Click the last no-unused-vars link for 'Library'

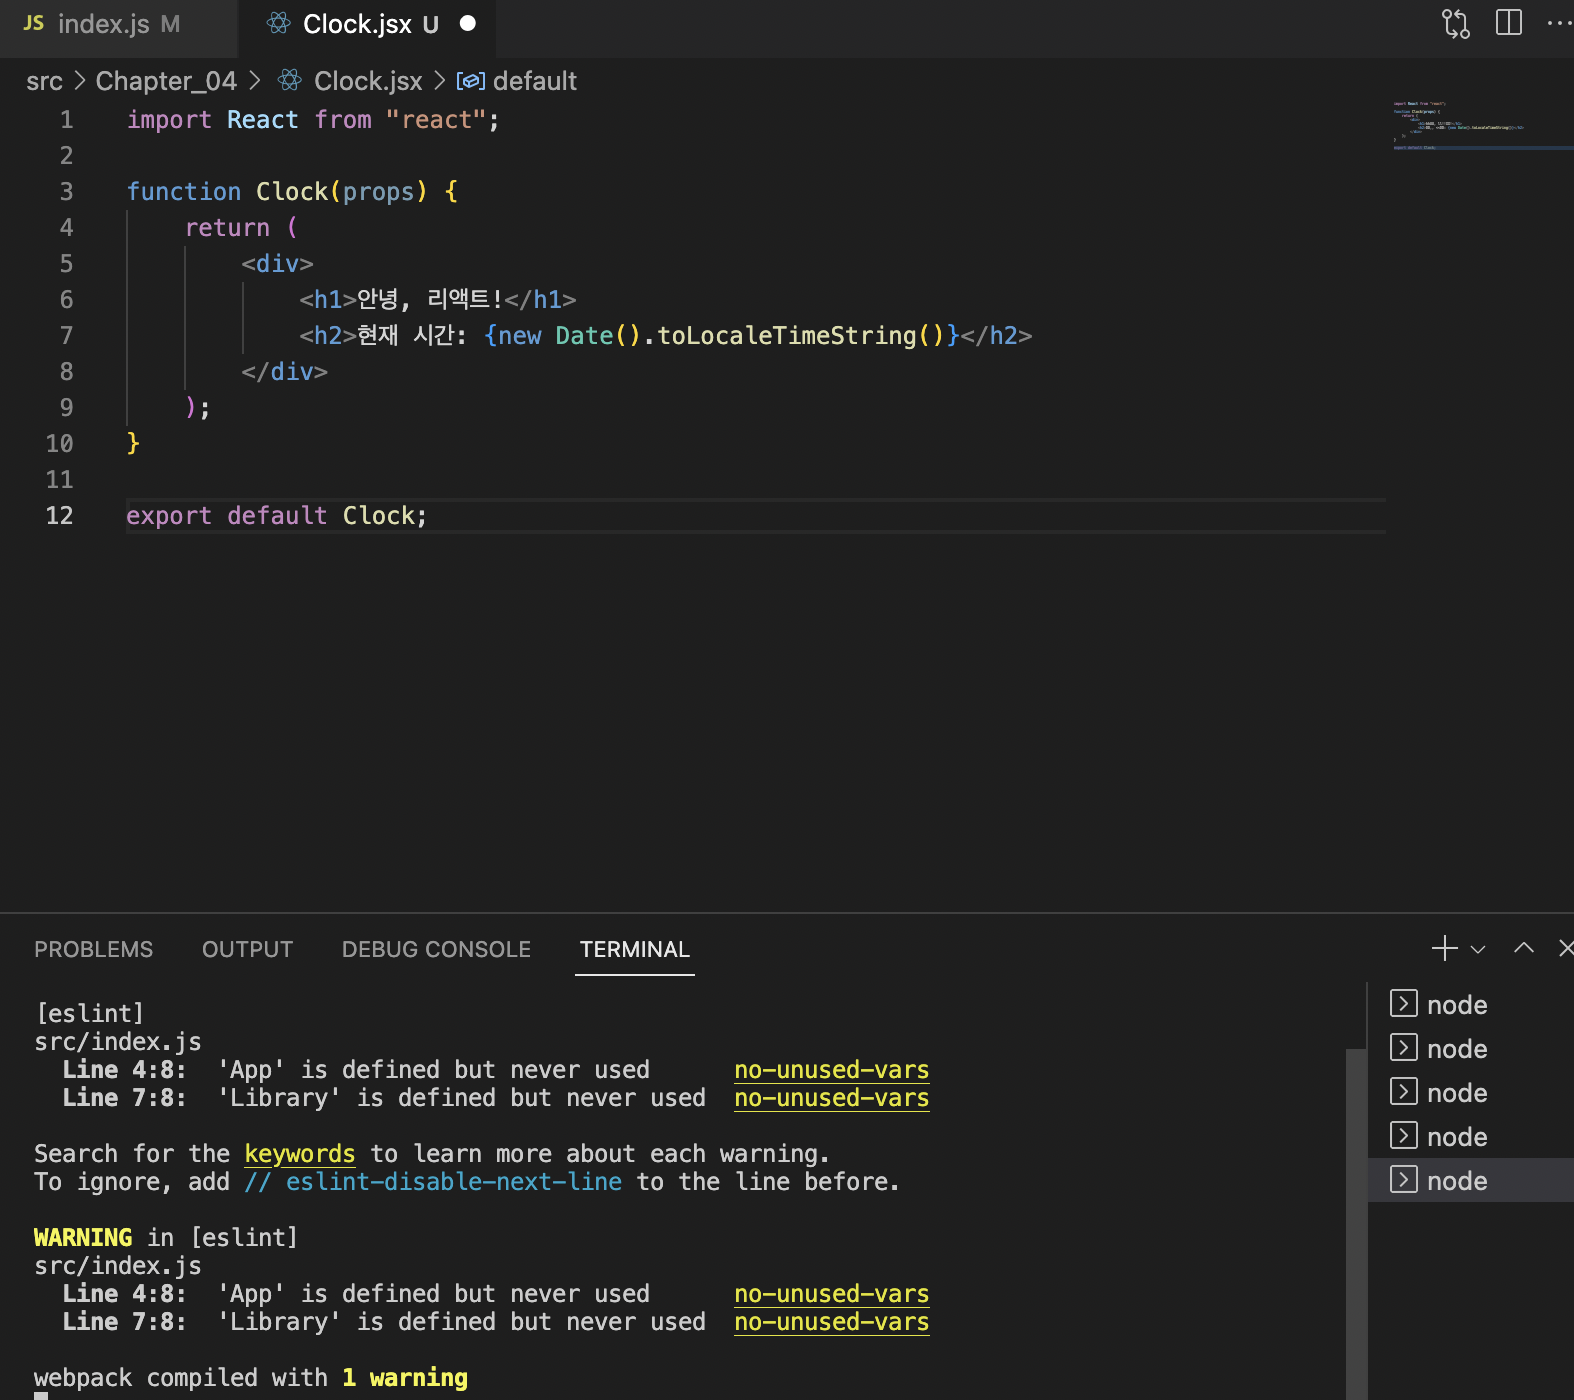(x=832, y=1322)
